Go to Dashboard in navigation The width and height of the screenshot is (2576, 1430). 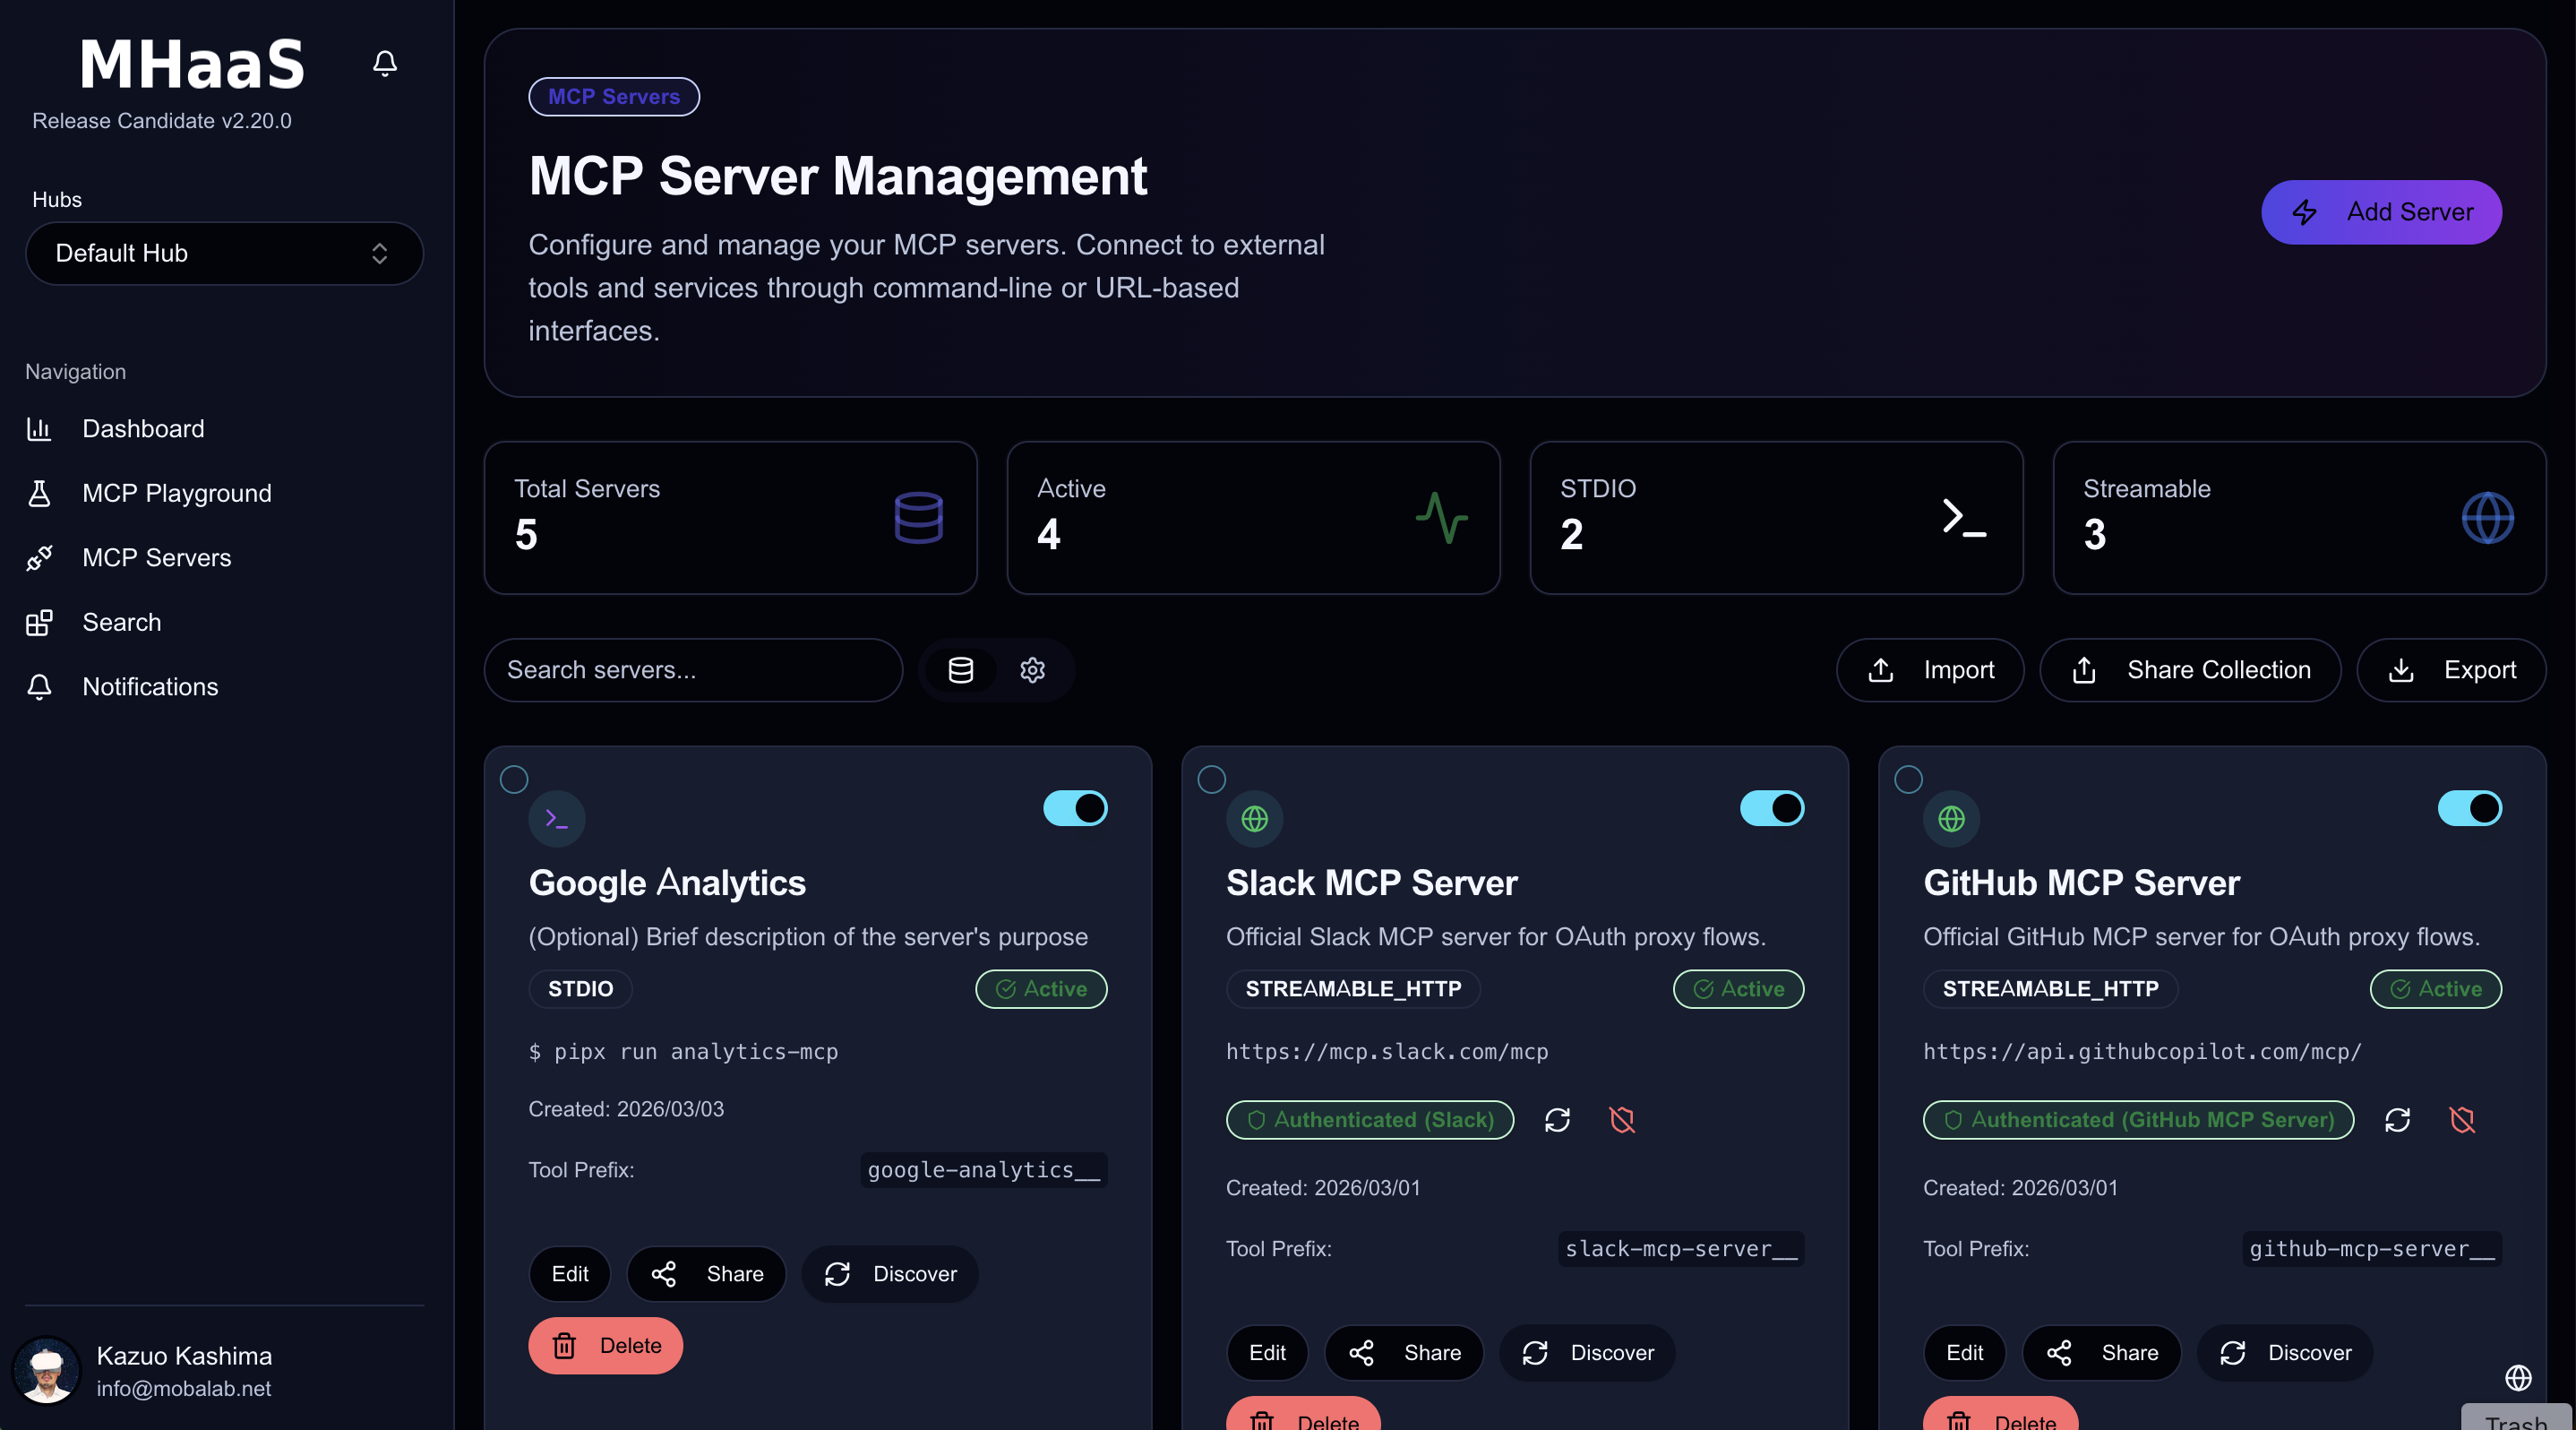pyautogui.click(x=142, y=428)
